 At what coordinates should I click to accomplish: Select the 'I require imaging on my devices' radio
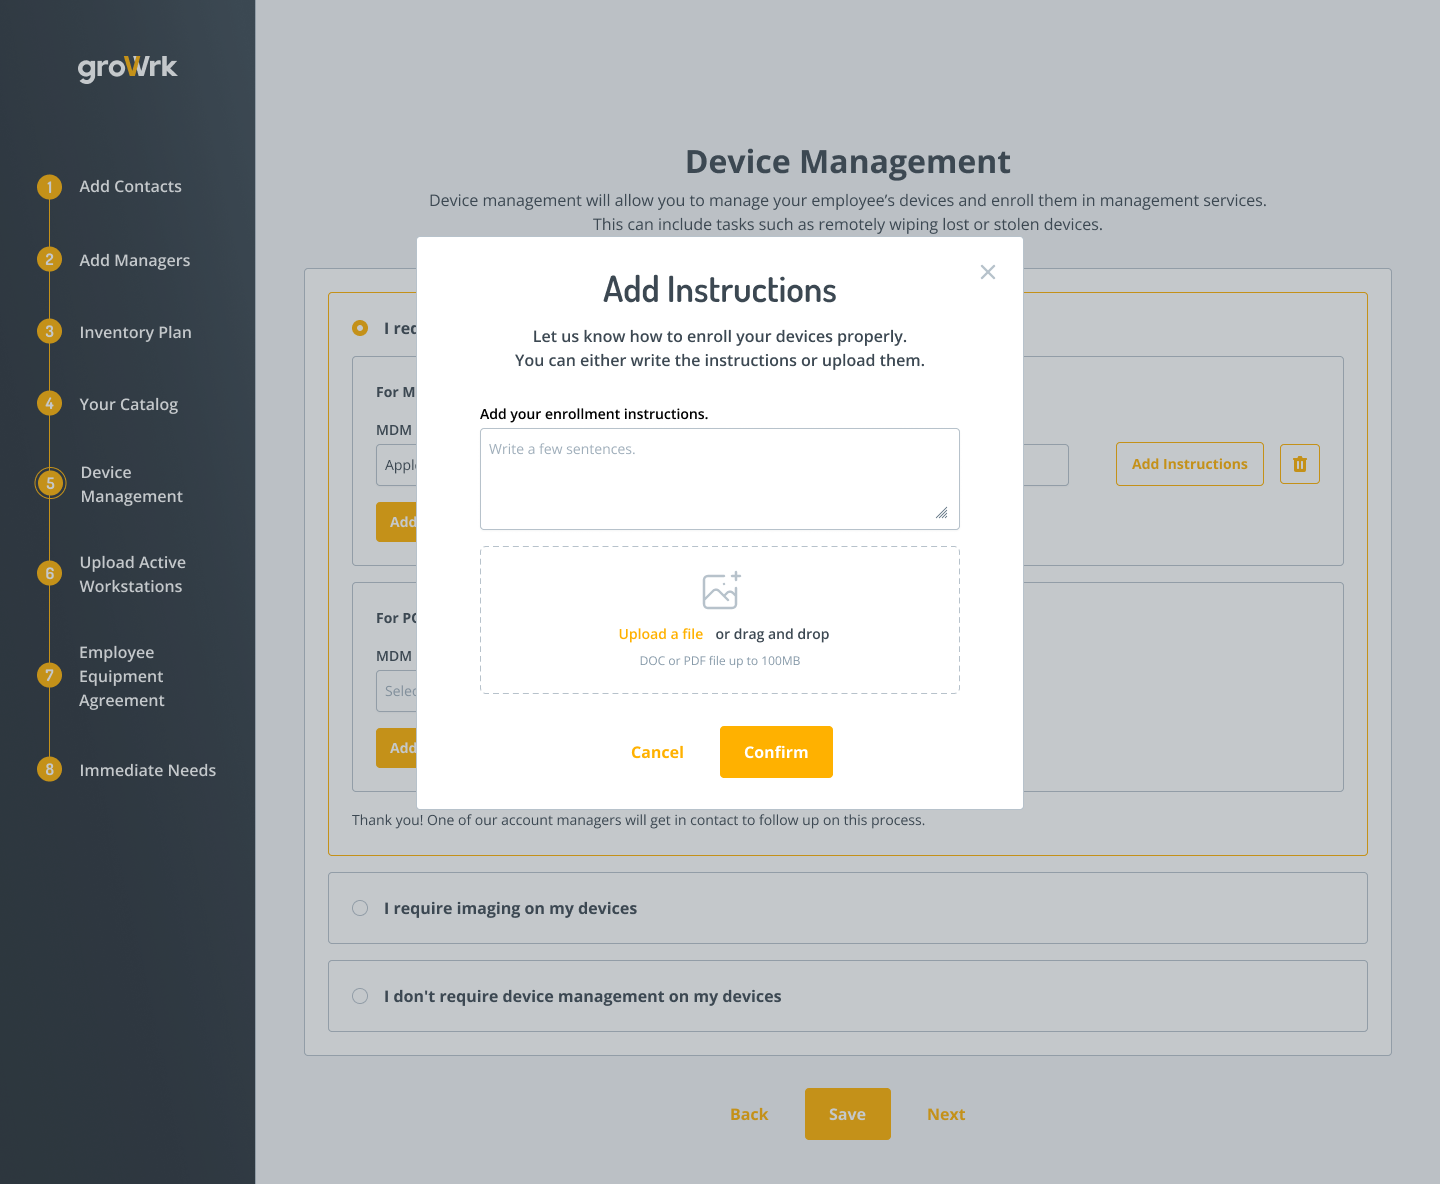(360, 908)
